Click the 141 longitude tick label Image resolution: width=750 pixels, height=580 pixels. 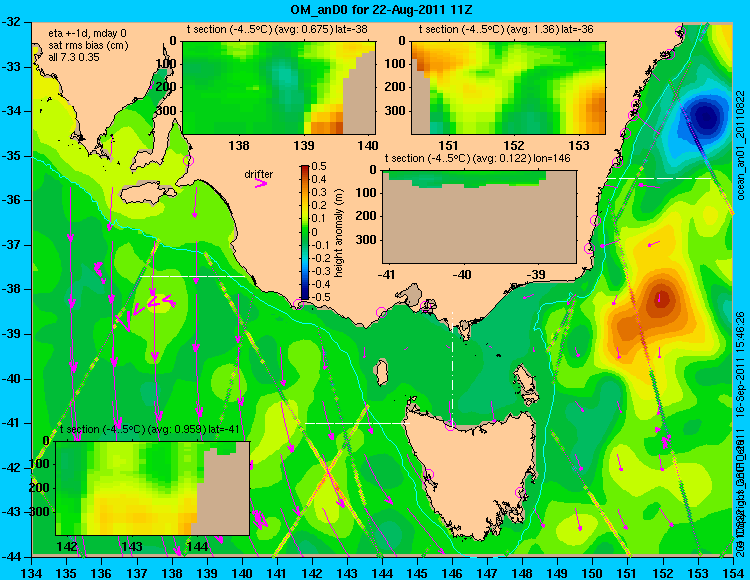tap(277, 571)
